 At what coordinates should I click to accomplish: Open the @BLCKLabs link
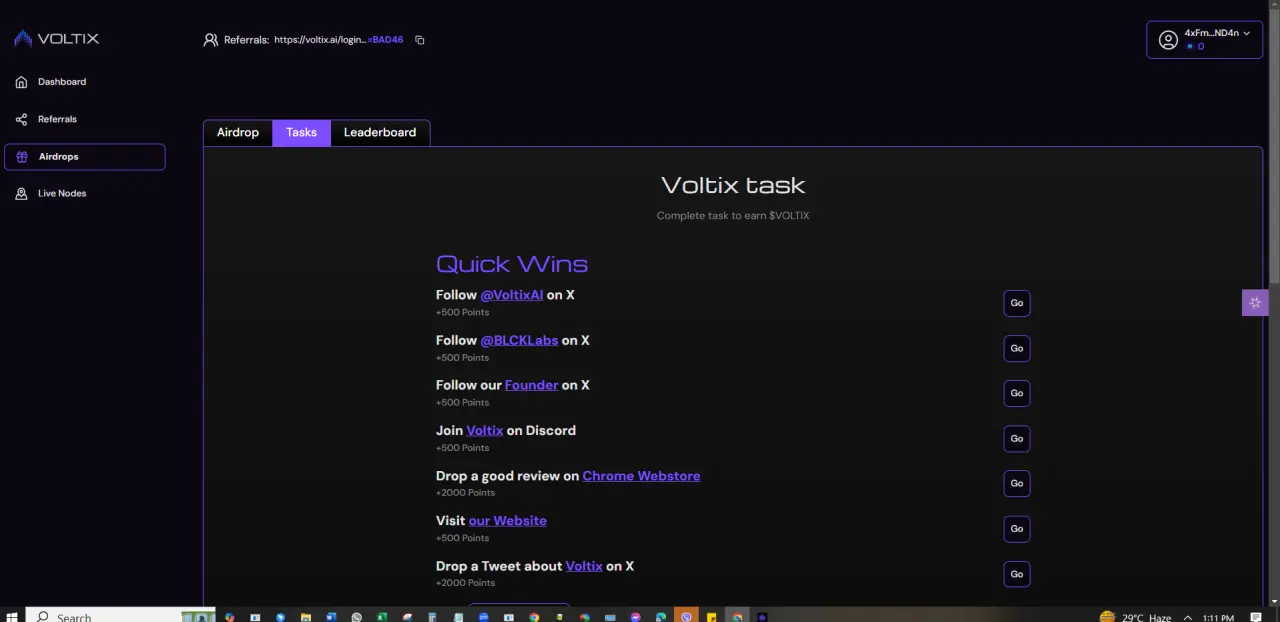(519, 340)
